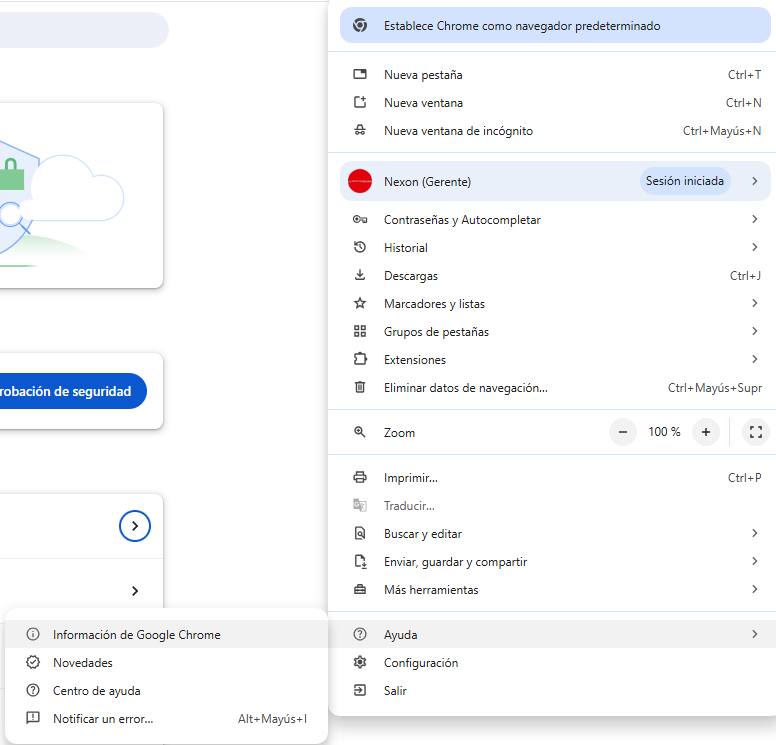The image size is (776, 745).
Task: Expand the Nexon (Gerente) profile submenu arrow
Action: pos(755,181)
